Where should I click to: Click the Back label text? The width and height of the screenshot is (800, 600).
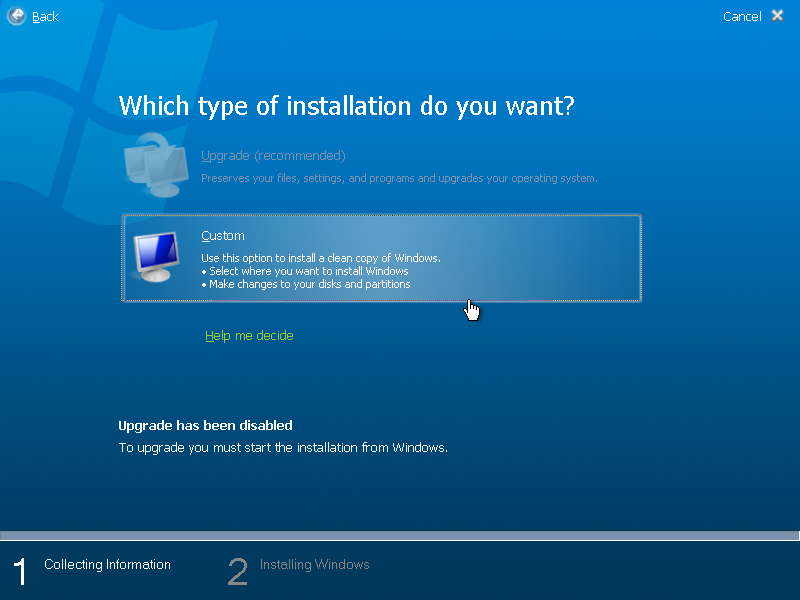45,17
